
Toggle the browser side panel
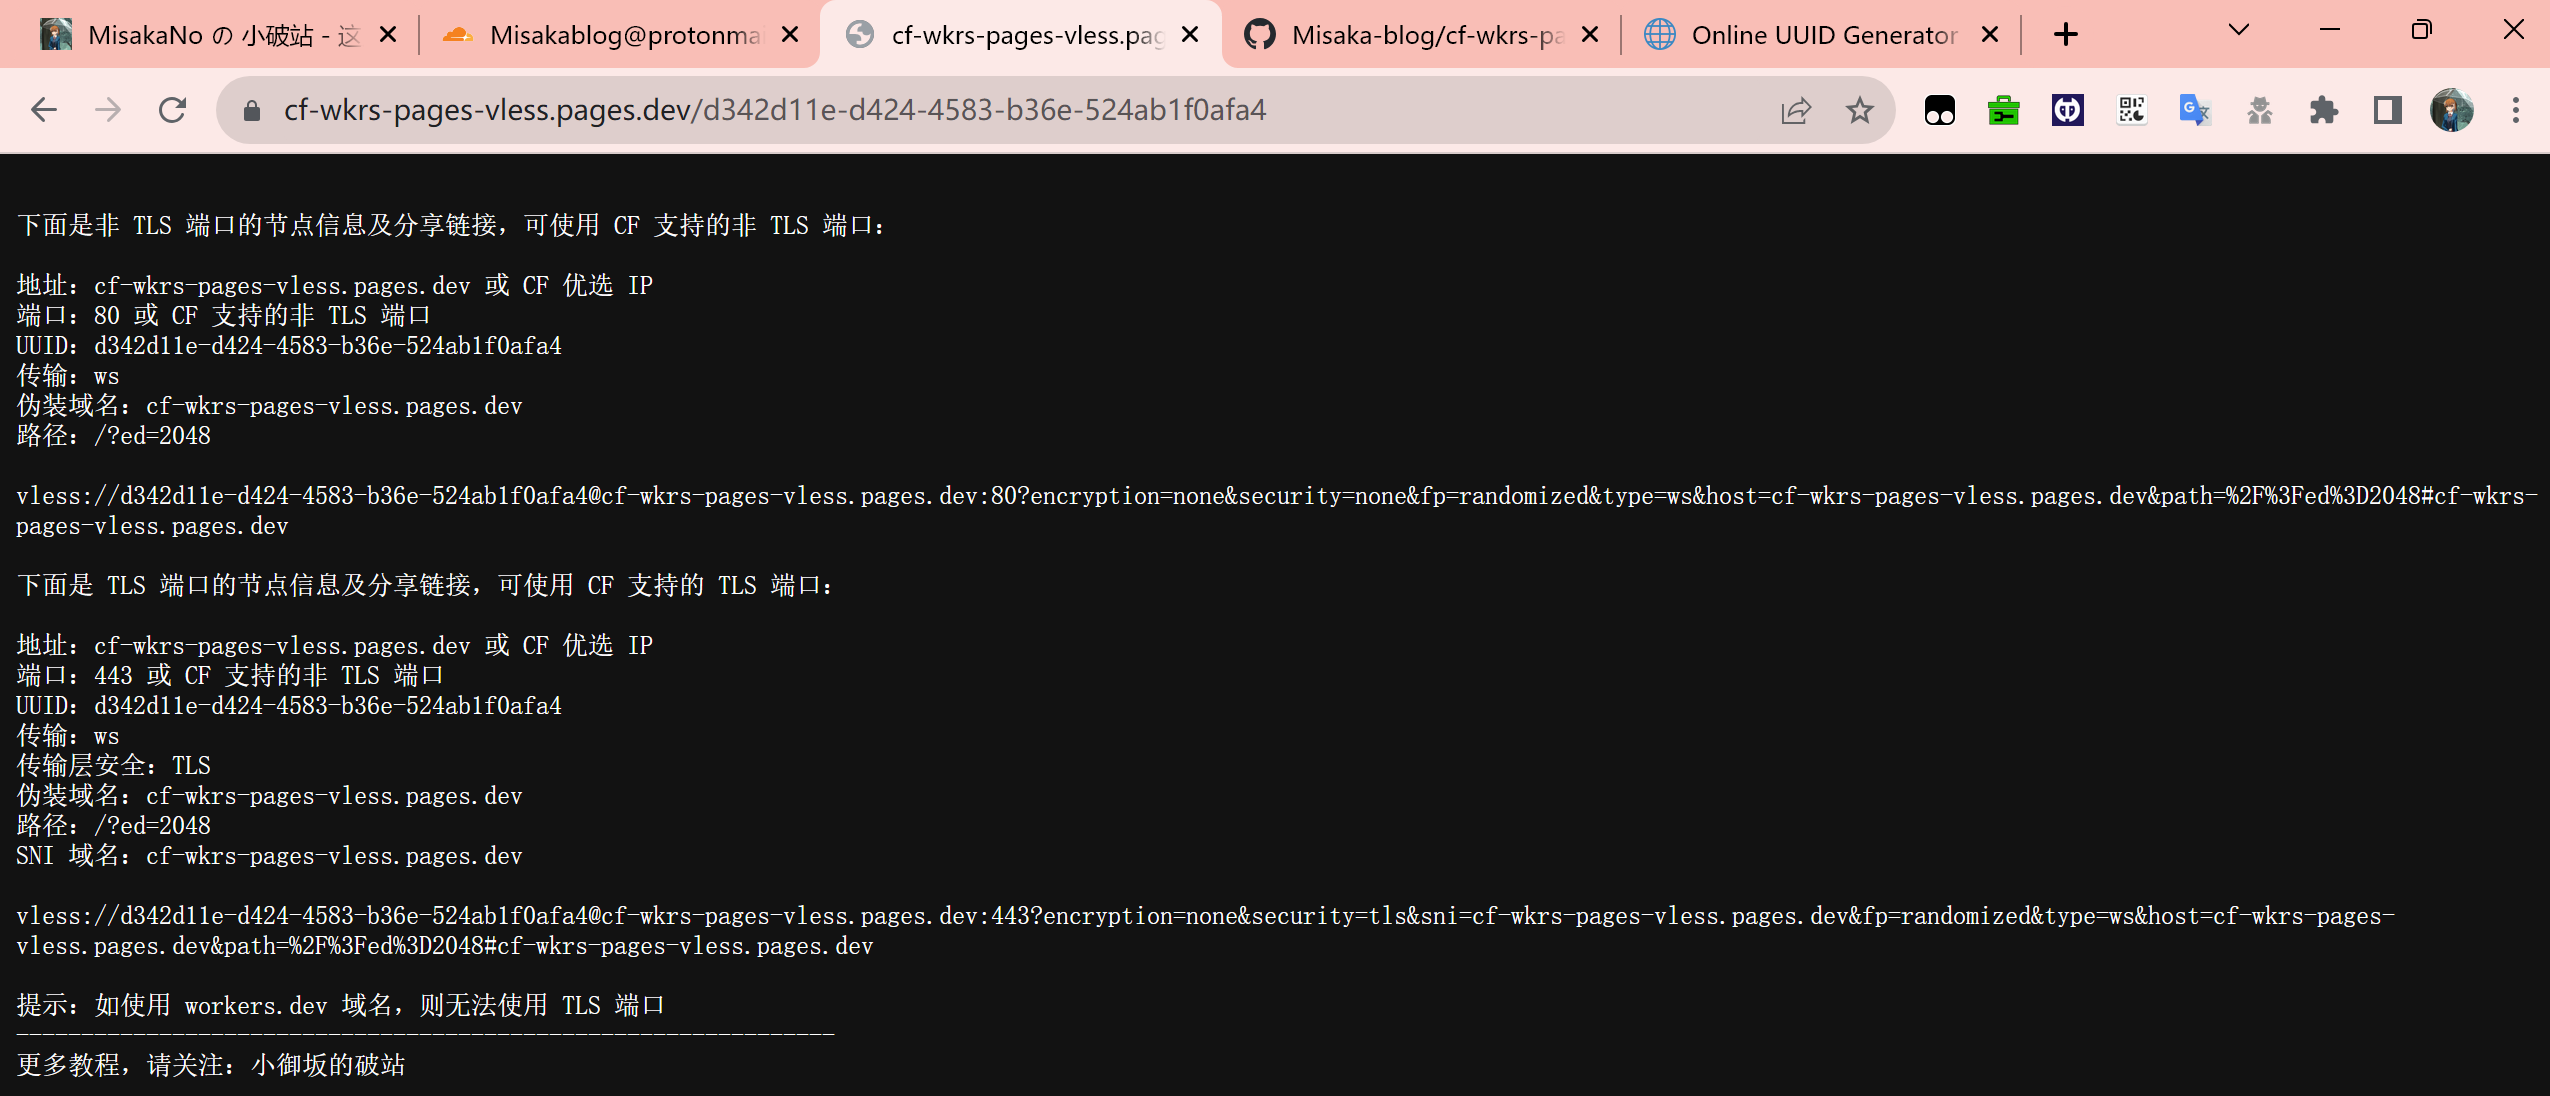click(x=2387, y=110)
